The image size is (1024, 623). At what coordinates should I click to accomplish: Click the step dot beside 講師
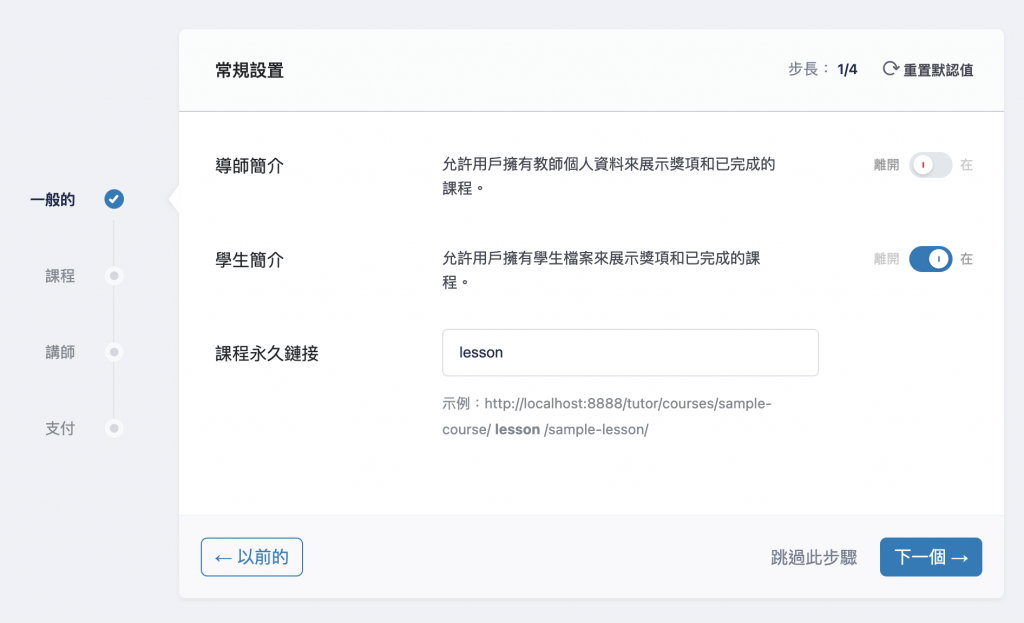tap(114, 352)
